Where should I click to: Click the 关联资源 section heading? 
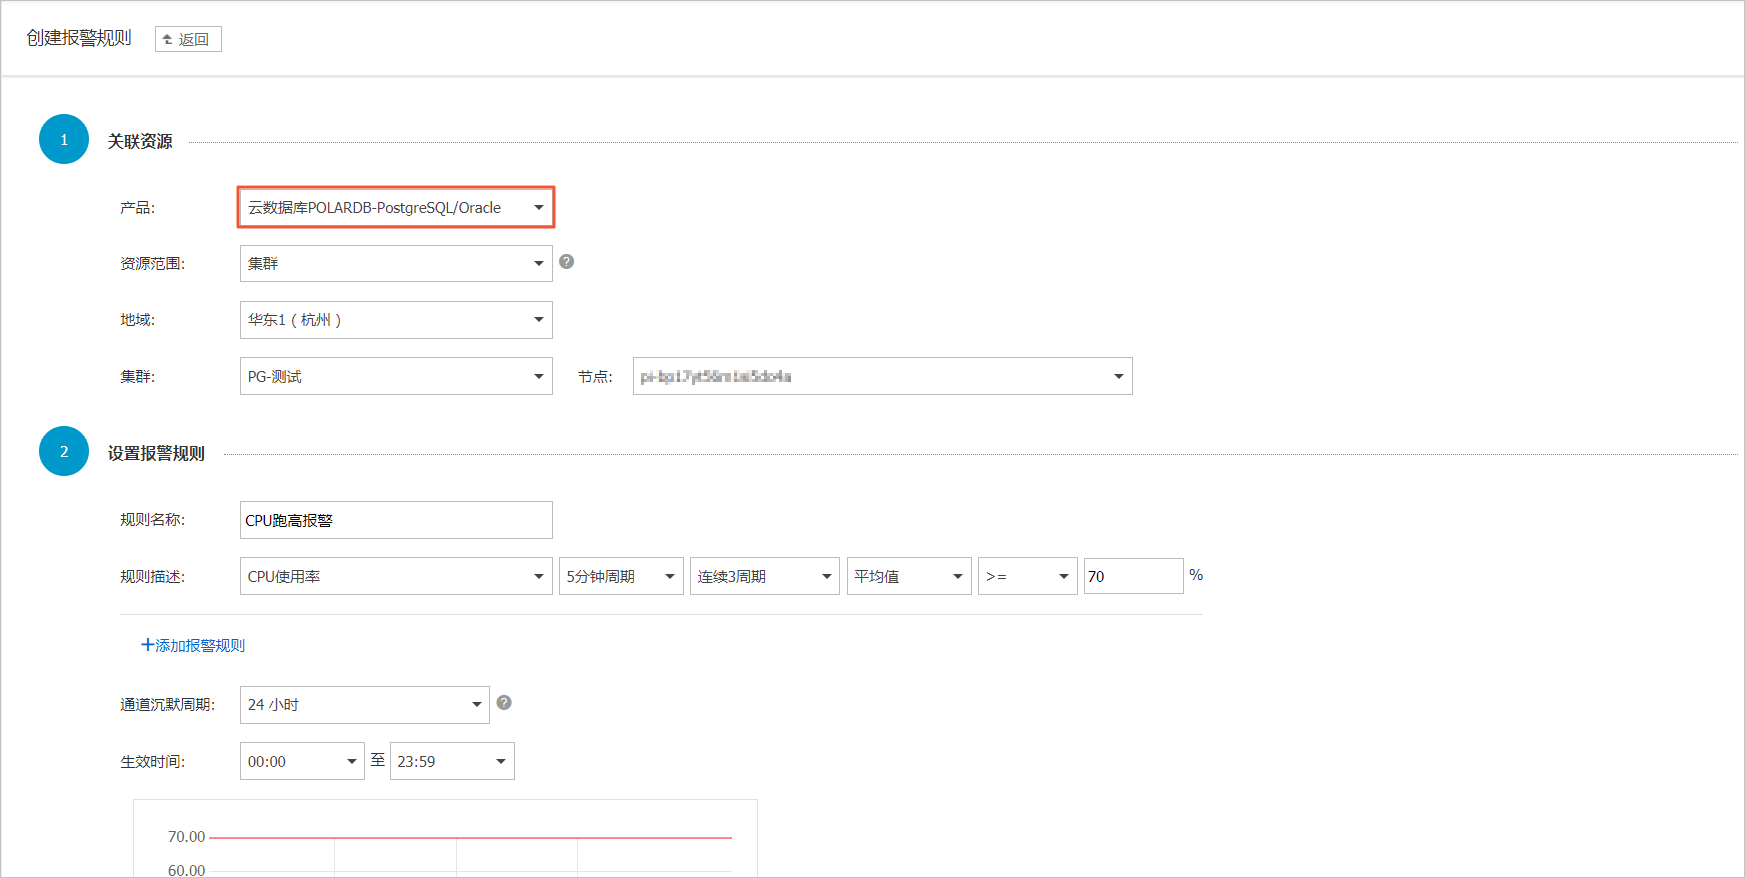click(140, 142)
